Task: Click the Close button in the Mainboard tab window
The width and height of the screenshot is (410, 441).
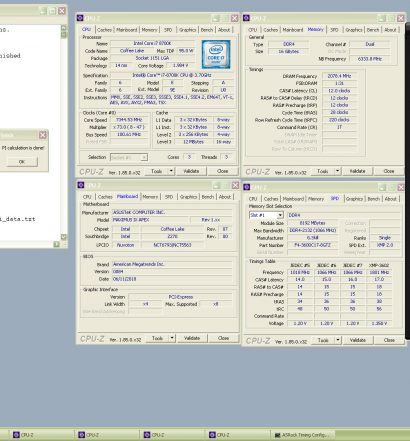Action: click(223, 338)
